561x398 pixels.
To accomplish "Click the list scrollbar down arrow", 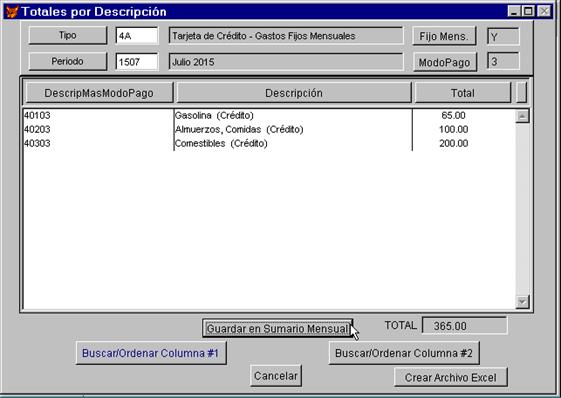I will pos(522,302).
